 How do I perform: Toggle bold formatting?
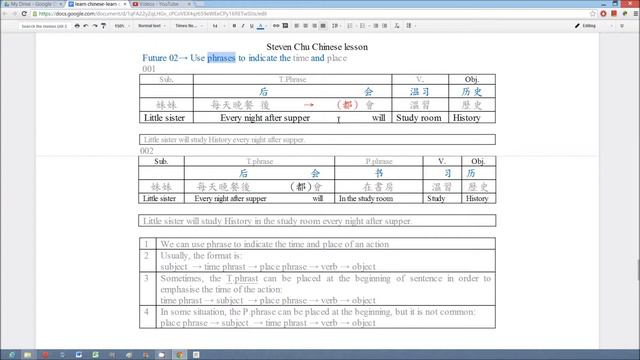pos(234,26)
